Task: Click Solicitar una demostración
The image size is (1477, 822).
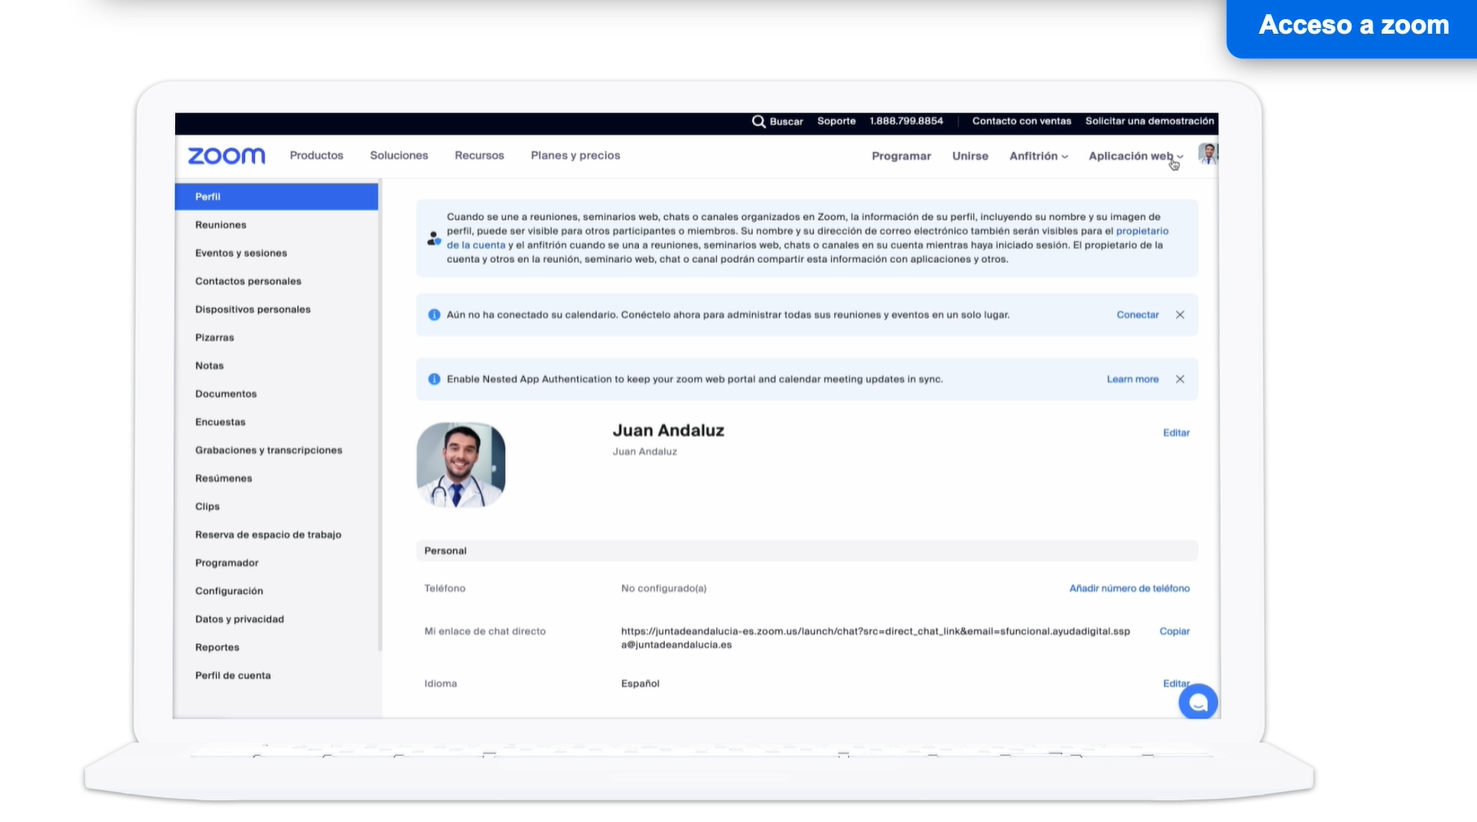Action: coord(1150,121)
